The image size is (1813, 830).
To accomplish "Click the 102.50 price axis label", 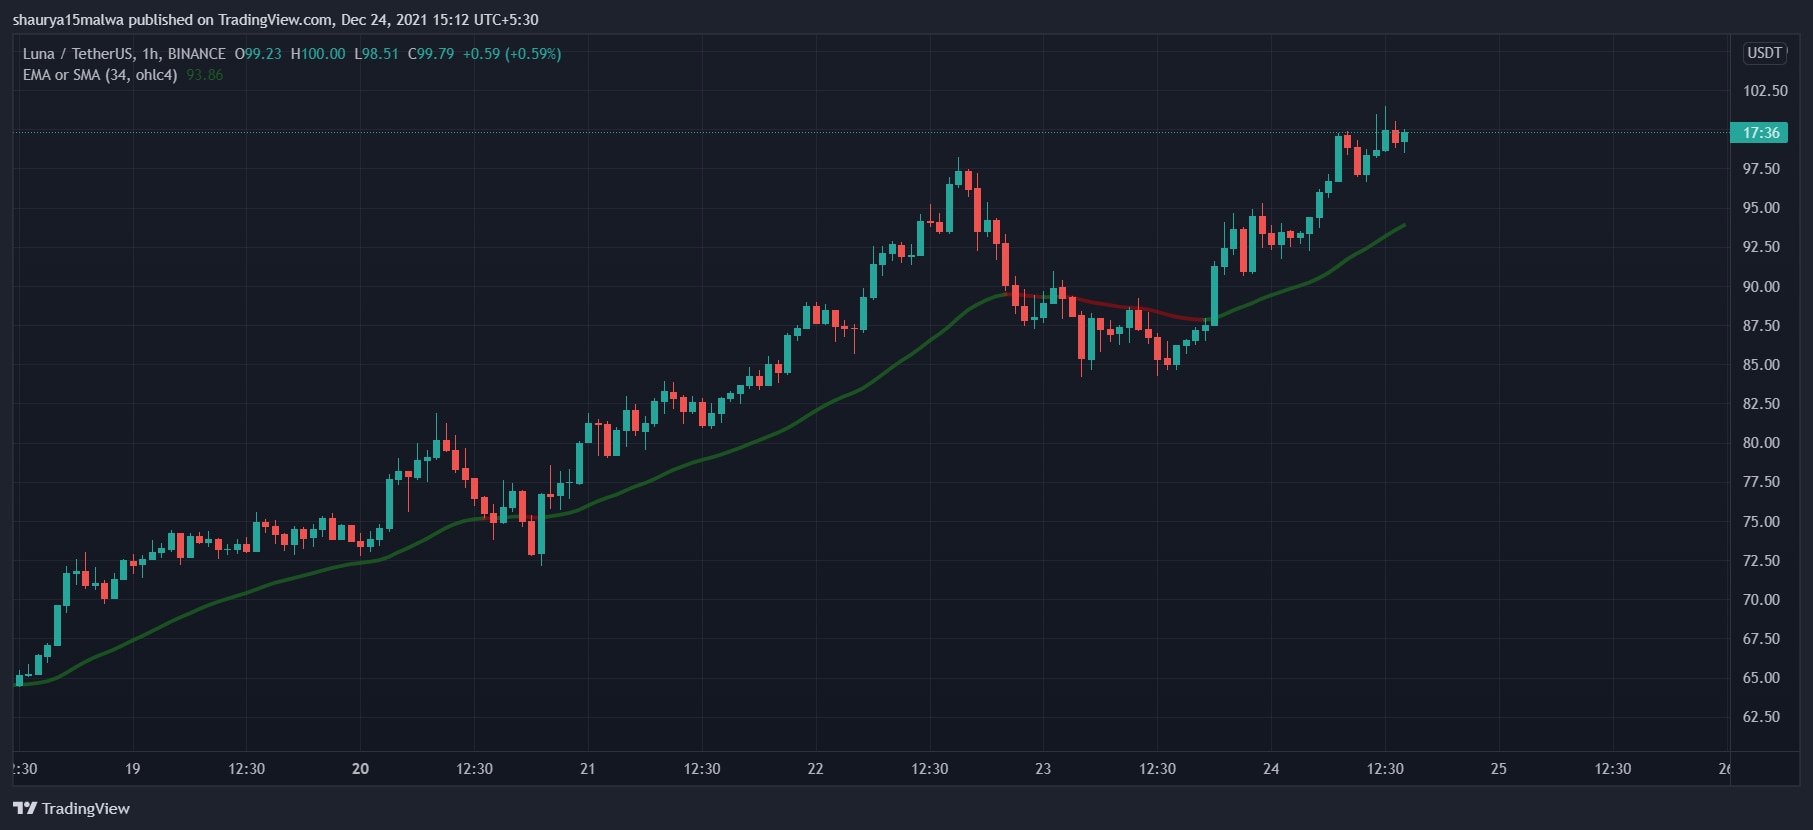I will (x=1765, y=91).
